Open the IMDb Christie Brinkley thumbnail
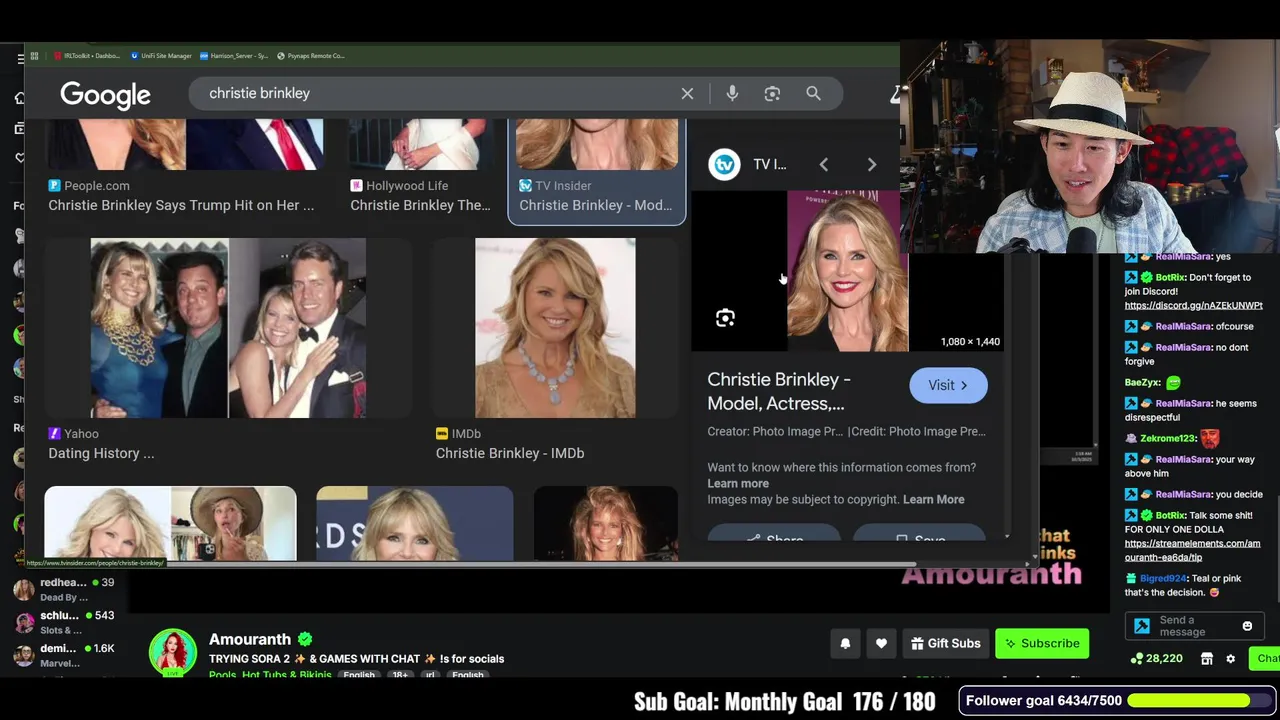The height and width of the screenshot is (720, 1280). coord(555,327)
